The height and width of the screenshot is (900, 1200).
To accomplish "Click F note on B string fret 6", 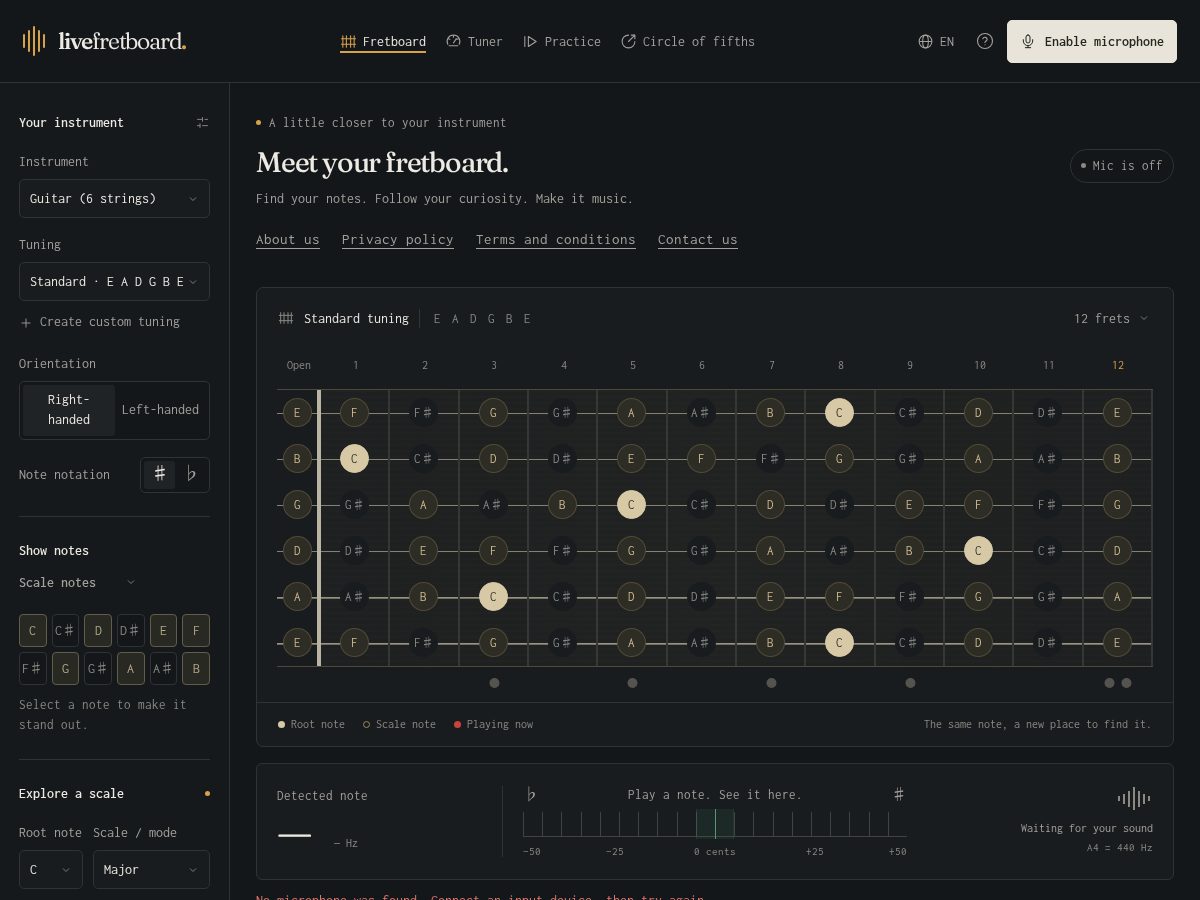I will coord(701,458).
